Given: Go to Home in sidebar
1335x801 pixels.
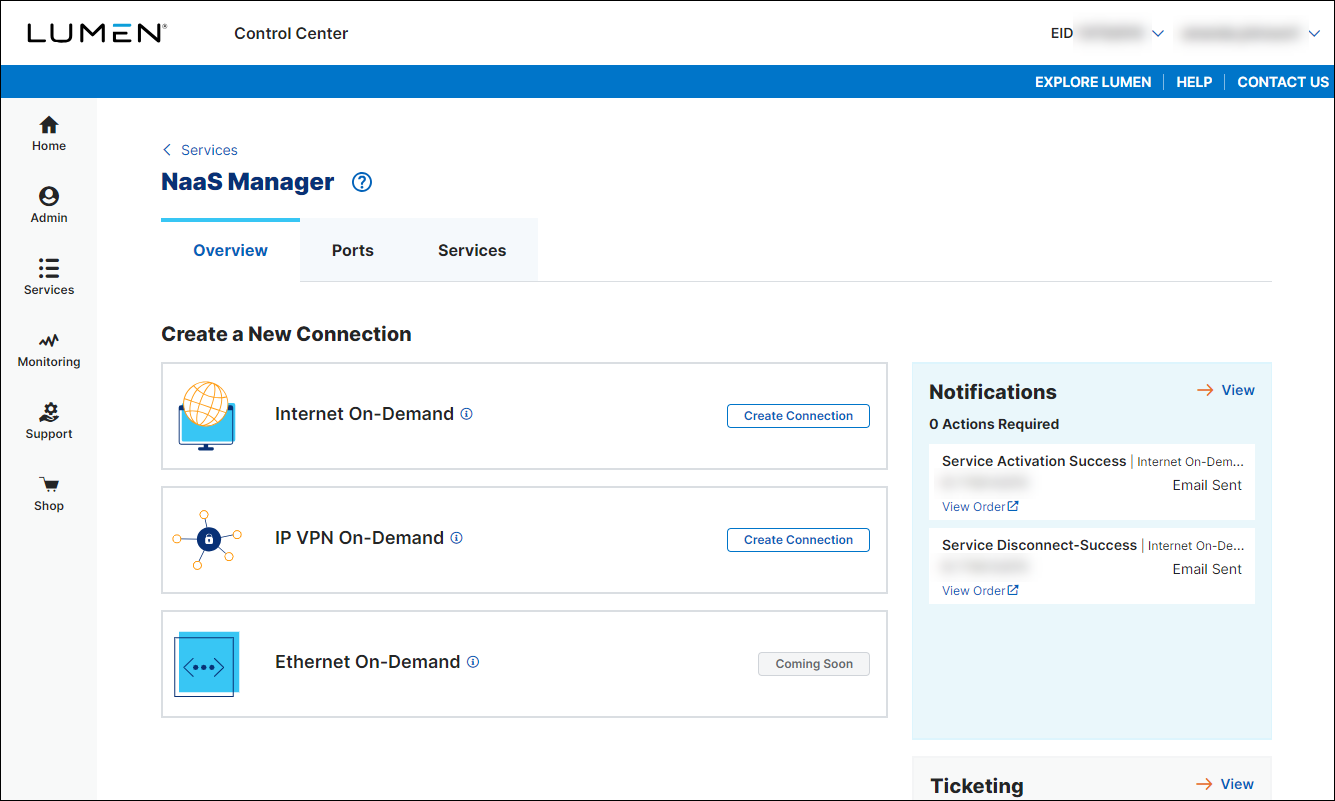Looking at the screenshot, I should 48,133.
